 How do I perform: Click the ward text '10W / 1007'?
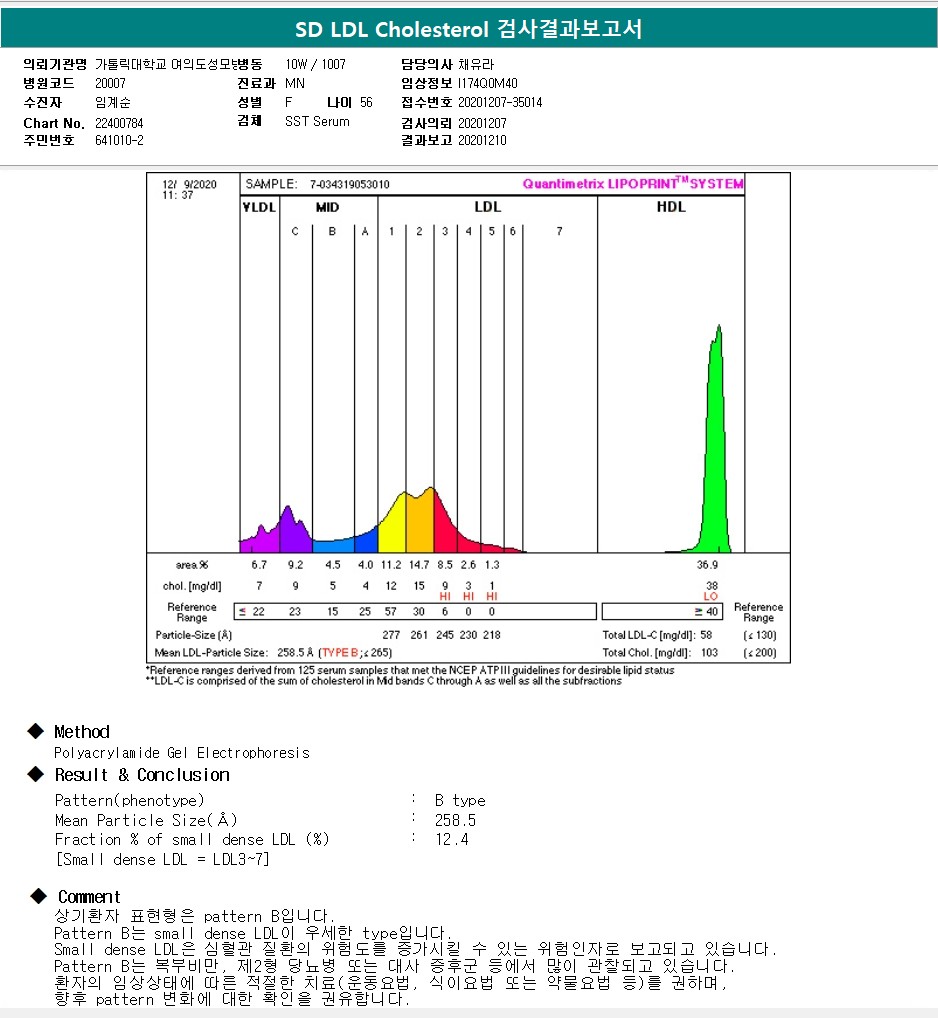(315, 64)
